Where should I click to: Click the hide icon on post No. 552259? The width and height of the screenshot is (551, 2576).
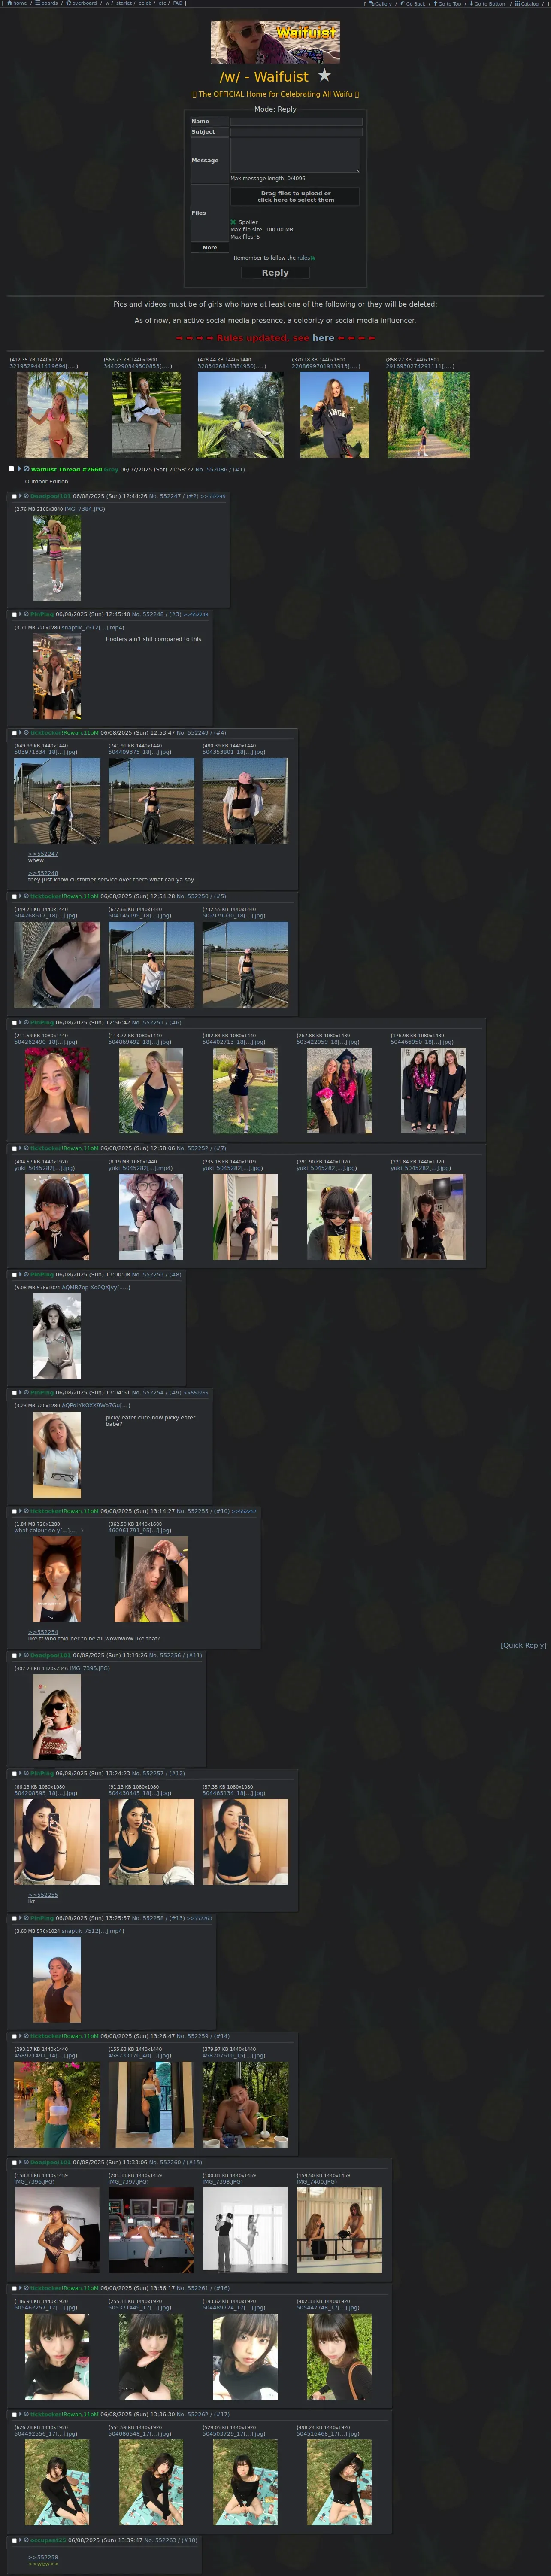[x=26, y=2036]
